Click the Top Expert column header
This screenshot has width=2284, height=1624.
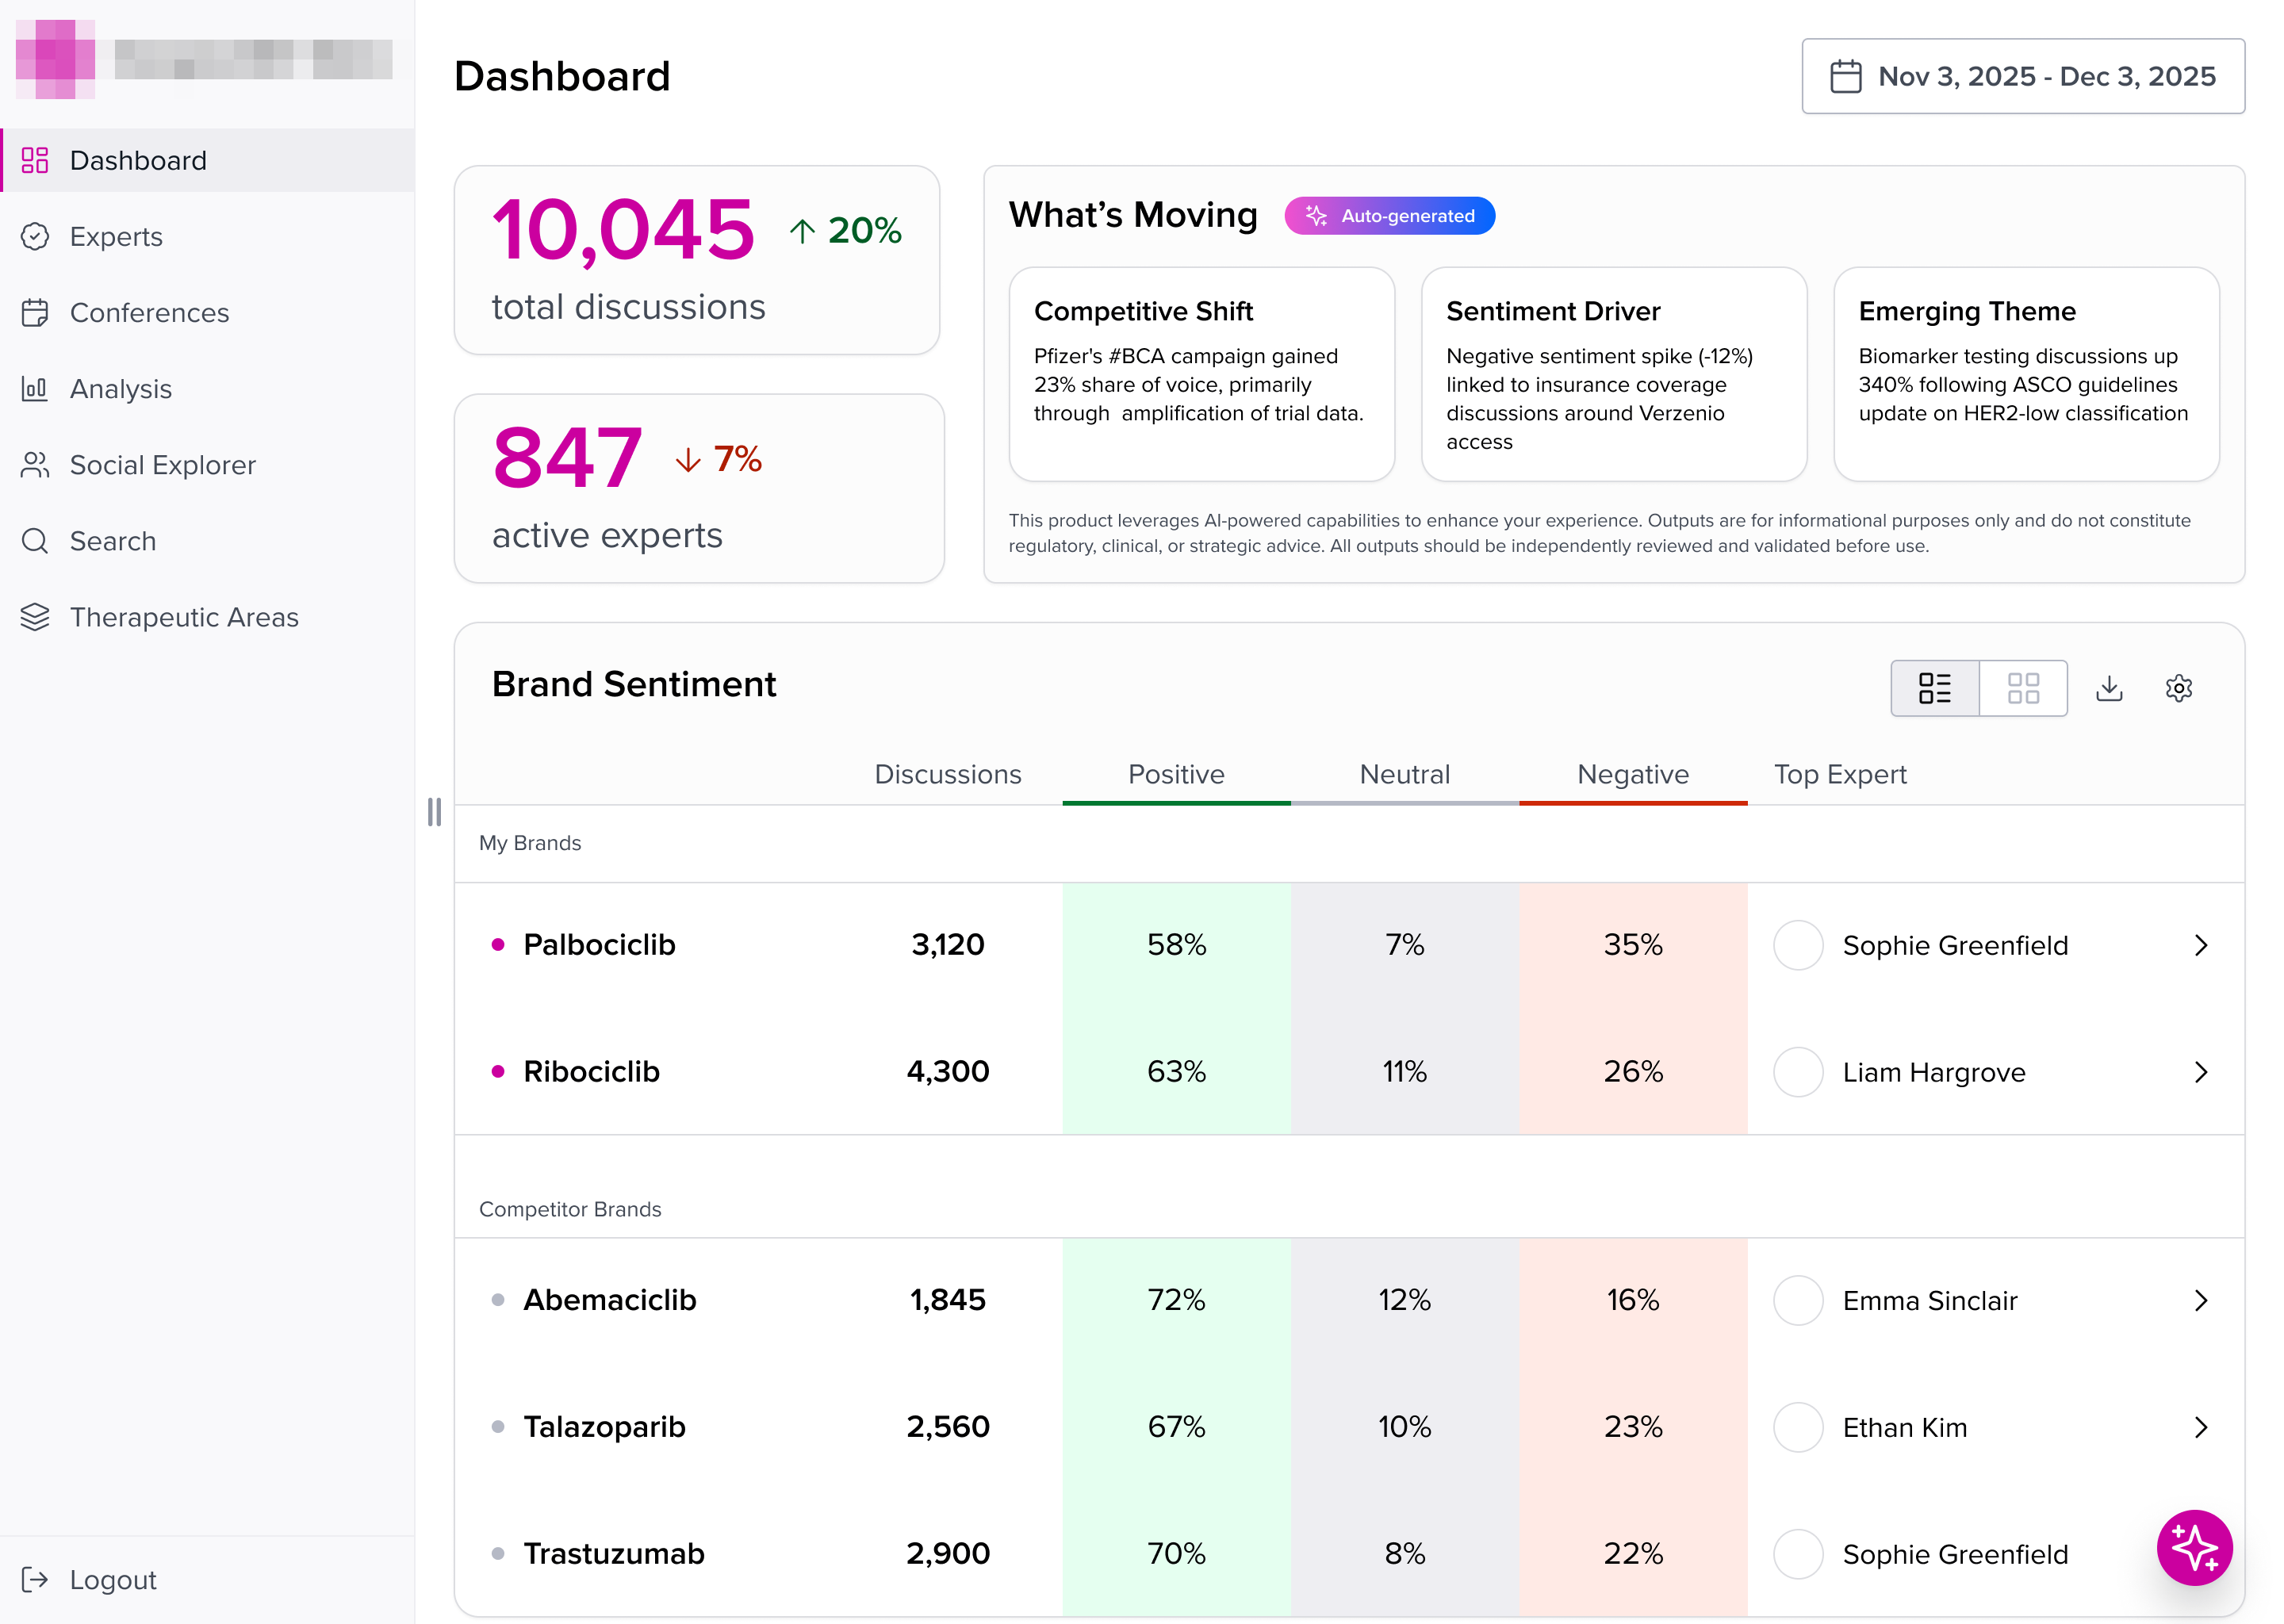[1840, 774]
